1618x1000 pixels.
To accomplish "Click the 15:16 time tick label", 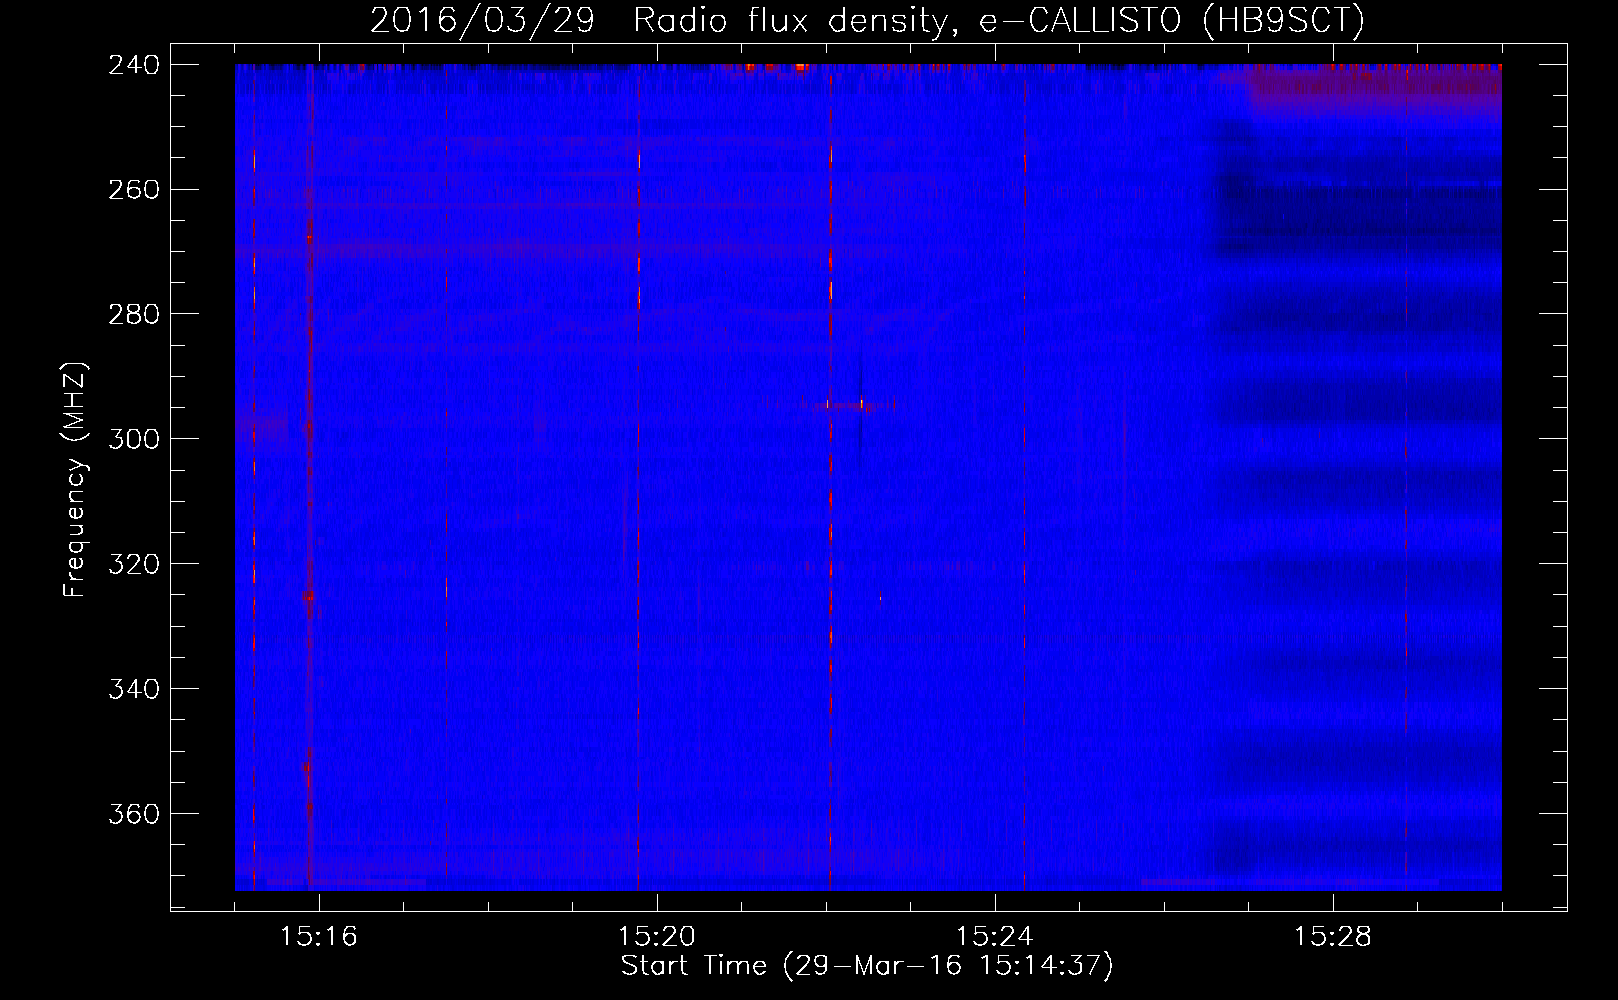I will (x=319, y=937).
